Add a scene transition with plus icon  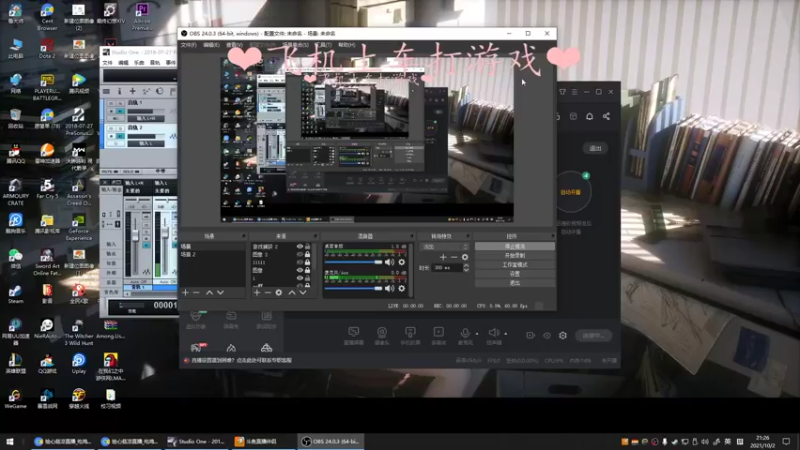tap(443, 257)
